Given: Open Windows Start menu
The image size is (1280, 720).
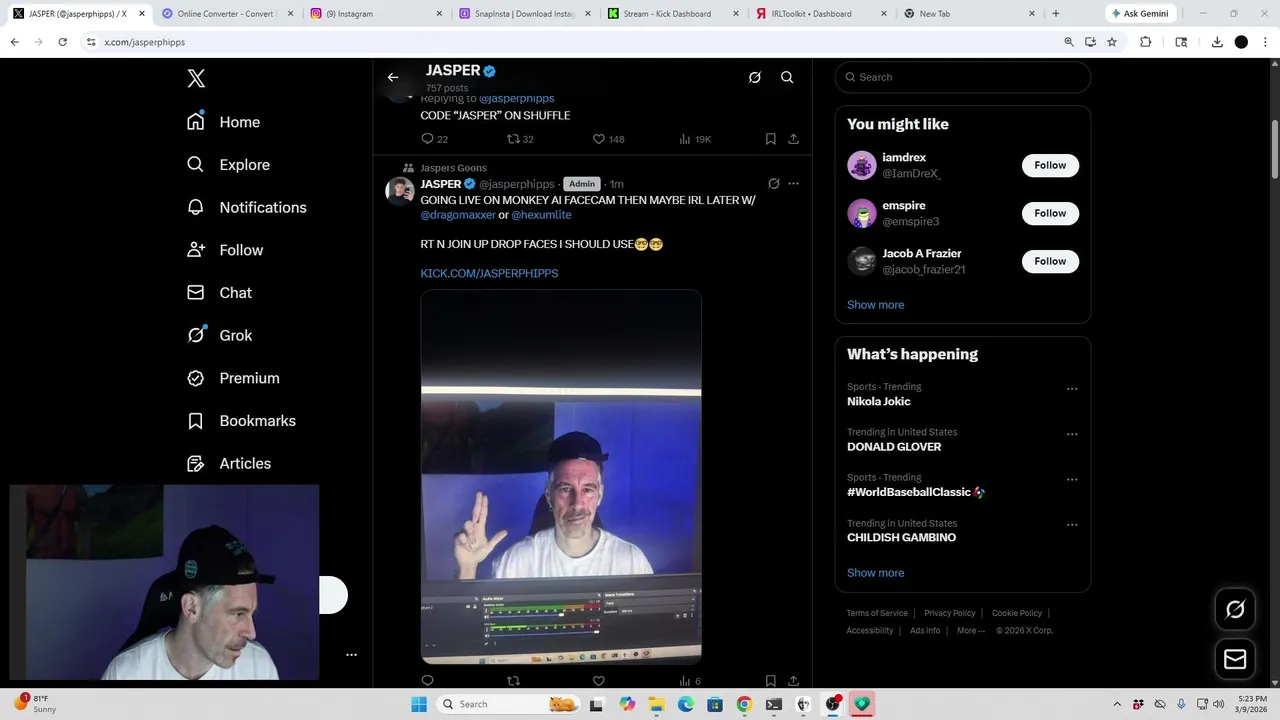Looking at the screenshot, I should 419,704.
